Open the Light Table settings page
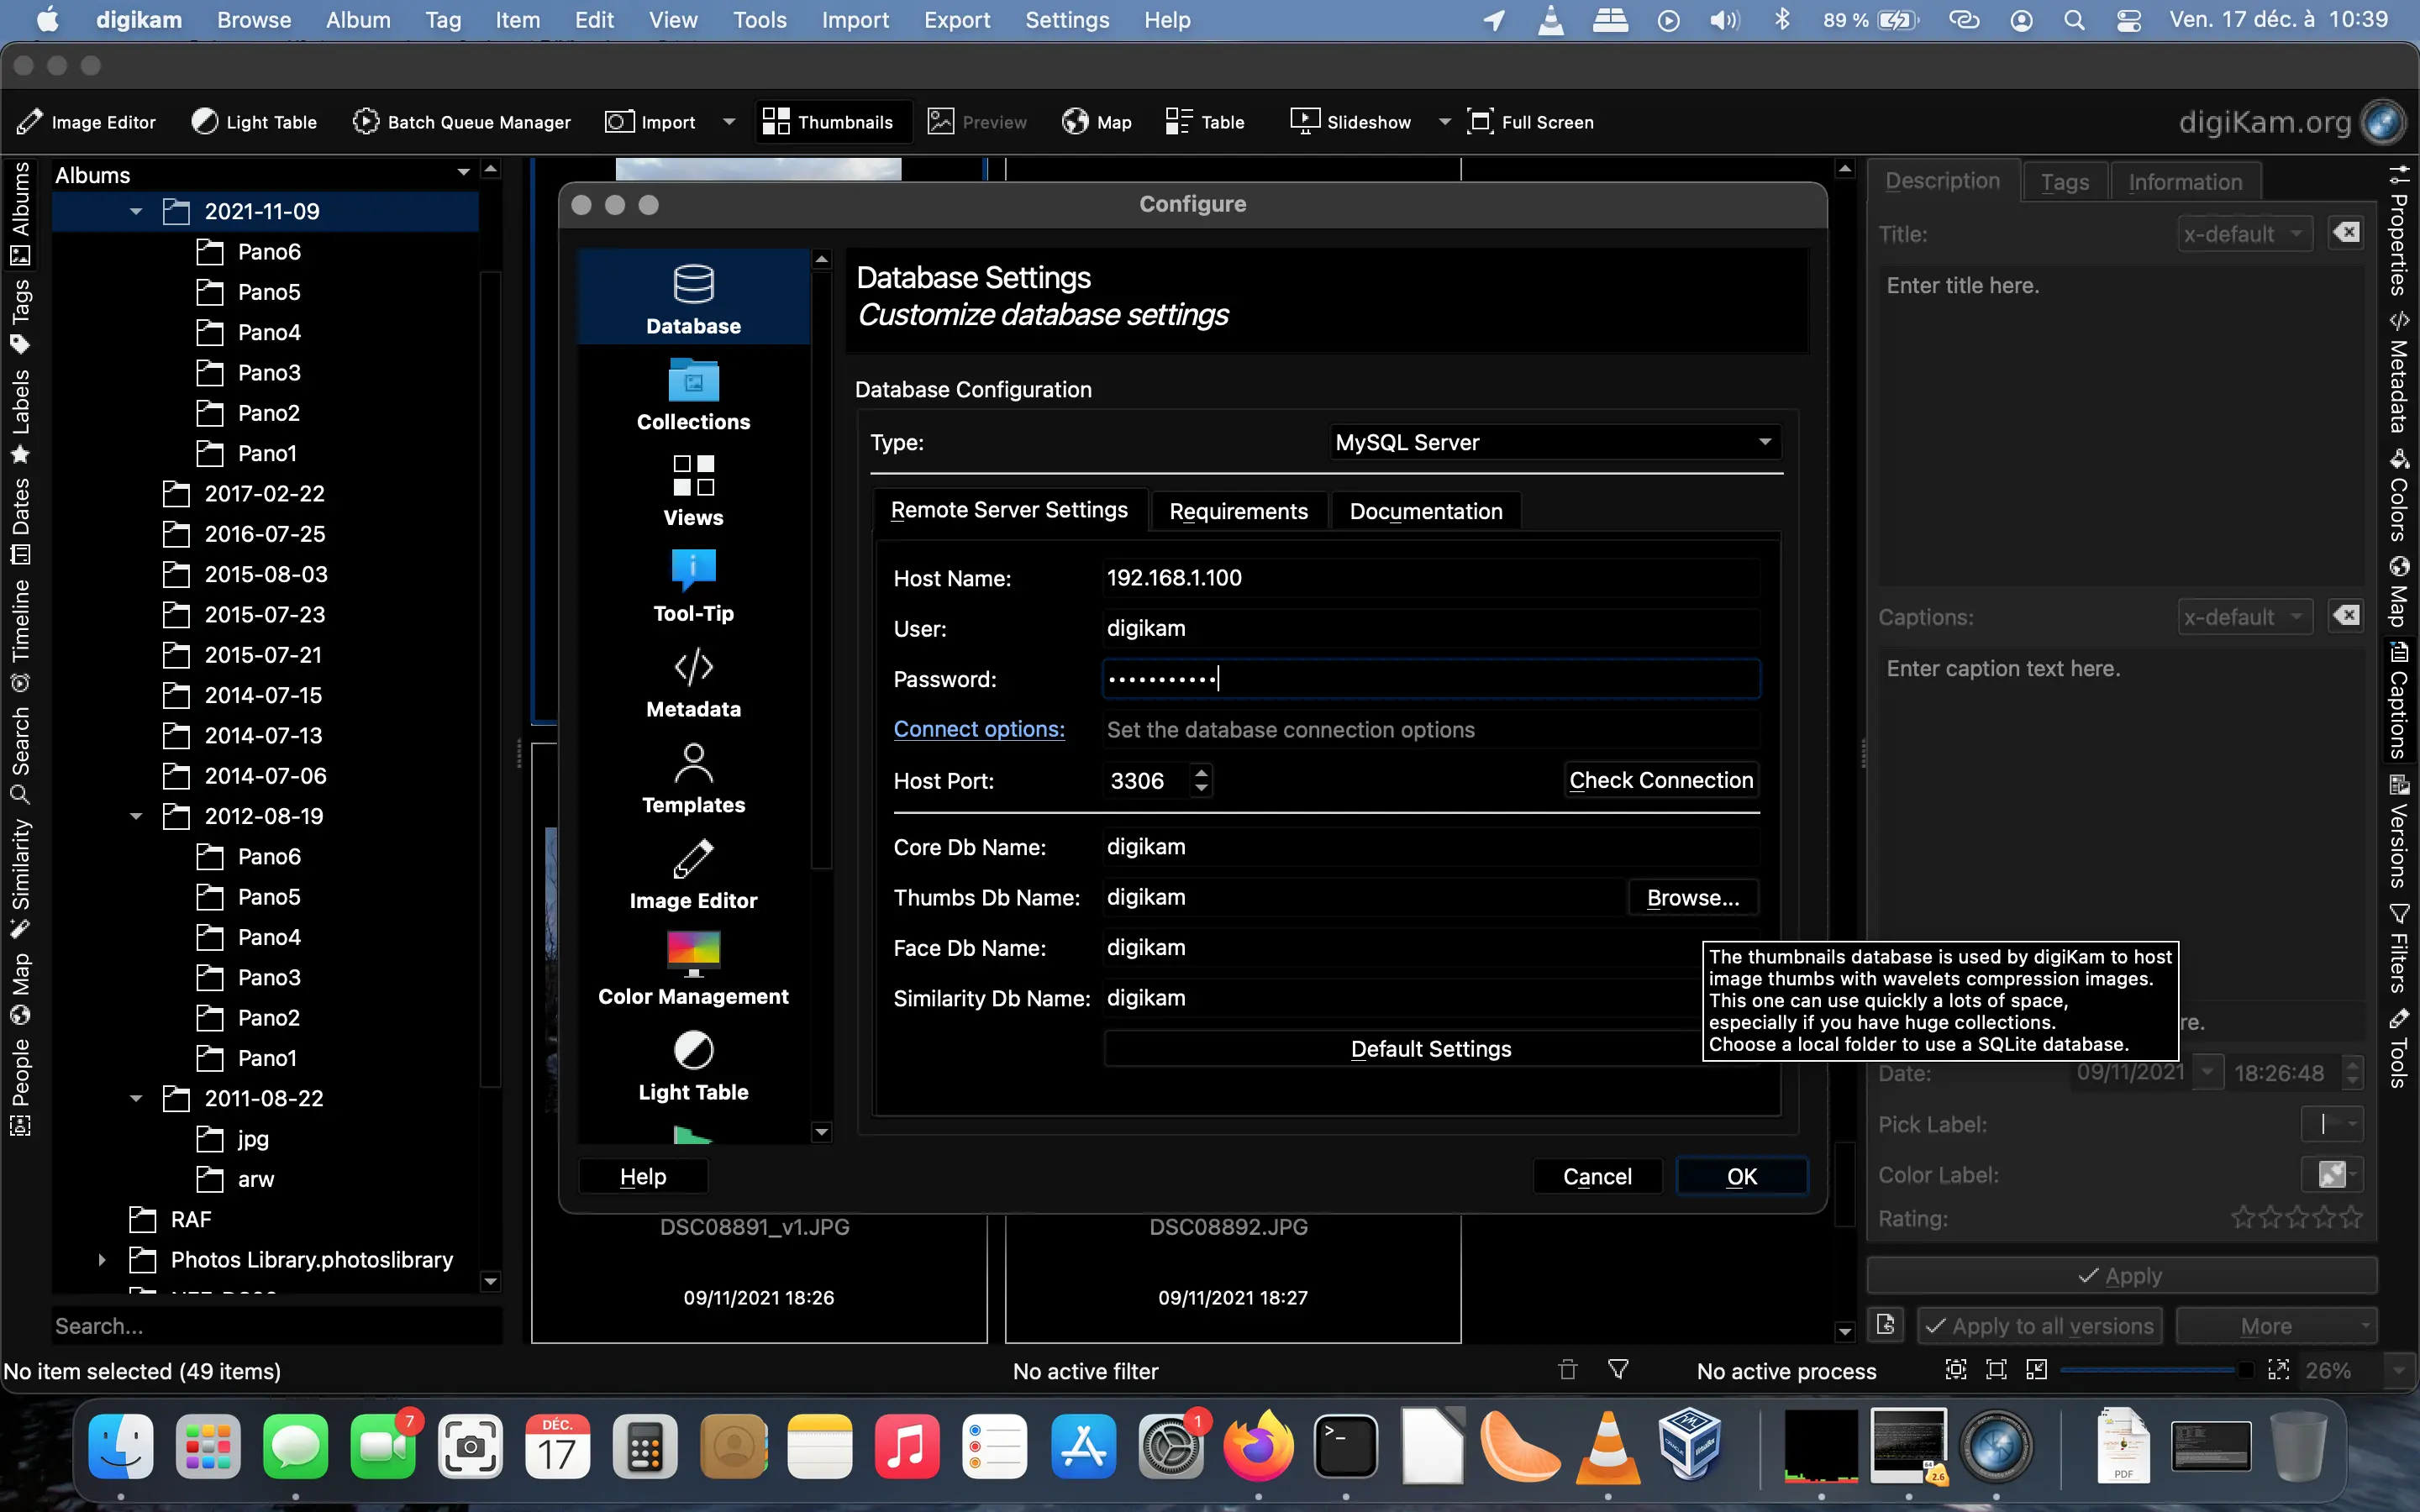The image size is (2420, 1512). point(692,1063)
